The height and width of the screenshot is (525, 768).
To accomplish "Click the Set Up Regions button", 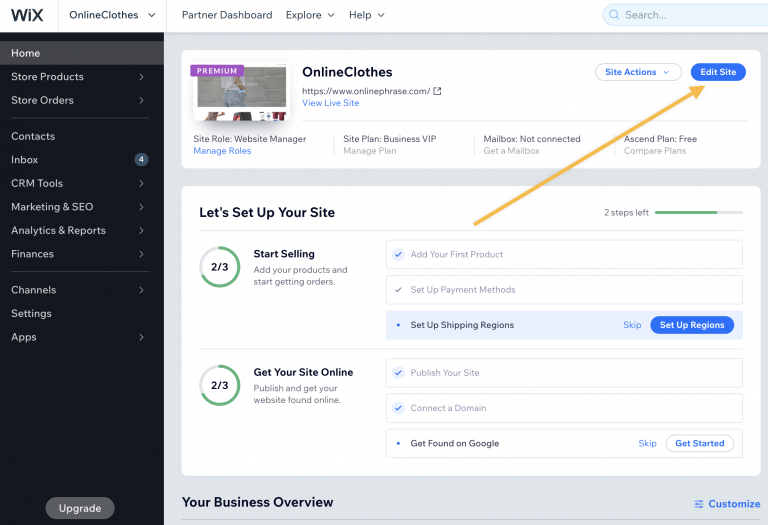I will point(692,325).
